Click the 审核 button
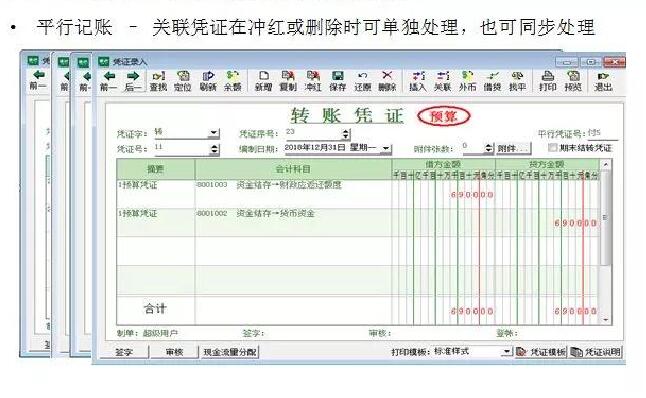The image size is (646, 398). click(x=174, y=352)
